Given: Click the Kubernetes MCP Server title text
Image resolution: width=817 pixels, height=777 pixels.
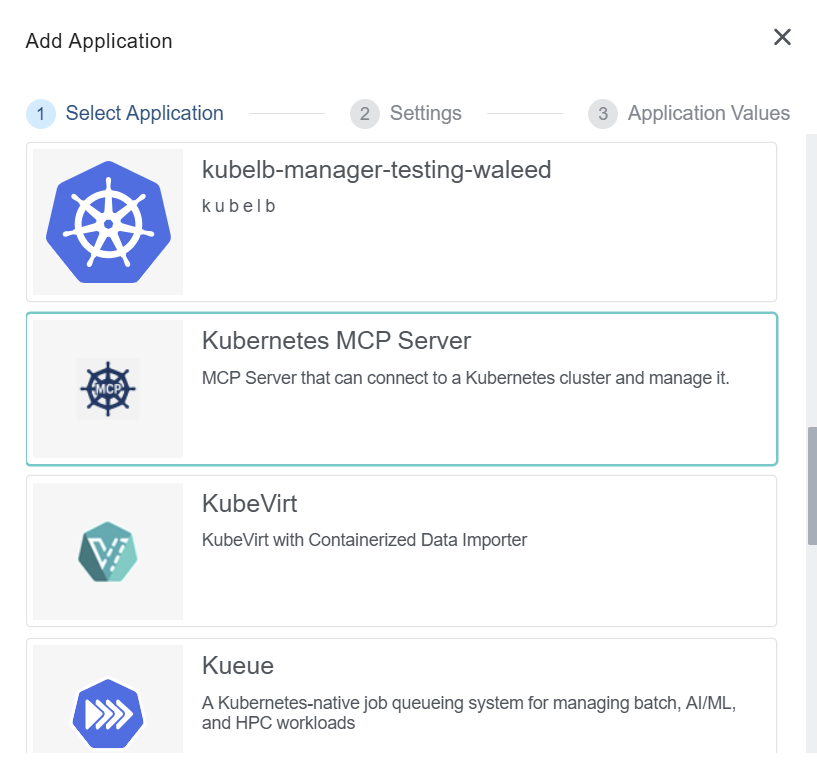Looking at the screenshot, I should pyautogui.click(x=335, y=341).
